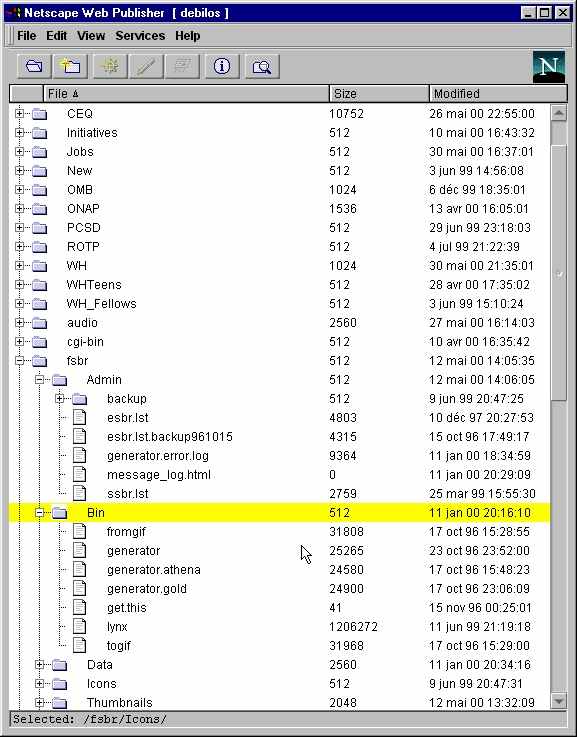Collapse the fsbr folder node
The height and width of the screenshot is (737, 577).
pos(19,361)
